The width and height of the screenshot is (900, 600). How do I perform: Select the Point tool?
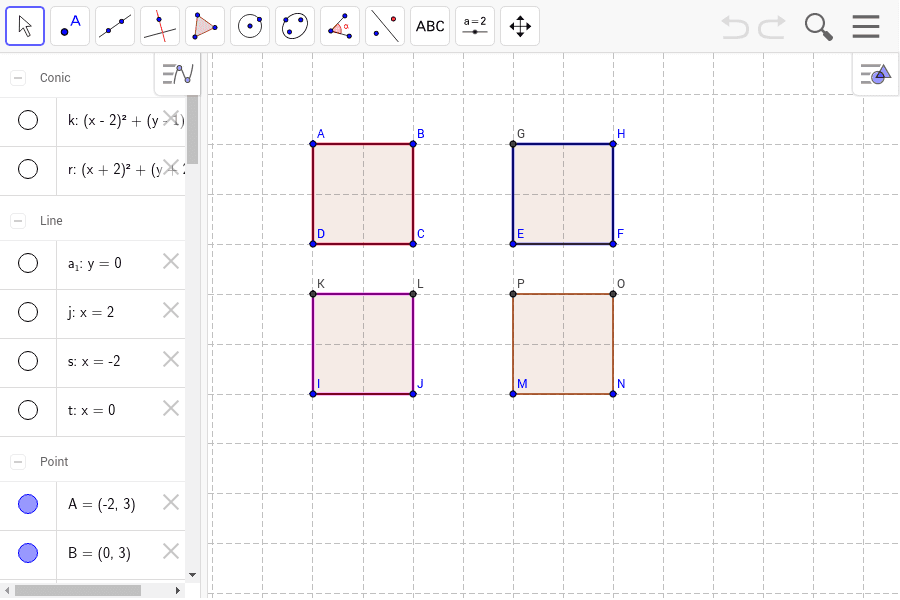70,26
